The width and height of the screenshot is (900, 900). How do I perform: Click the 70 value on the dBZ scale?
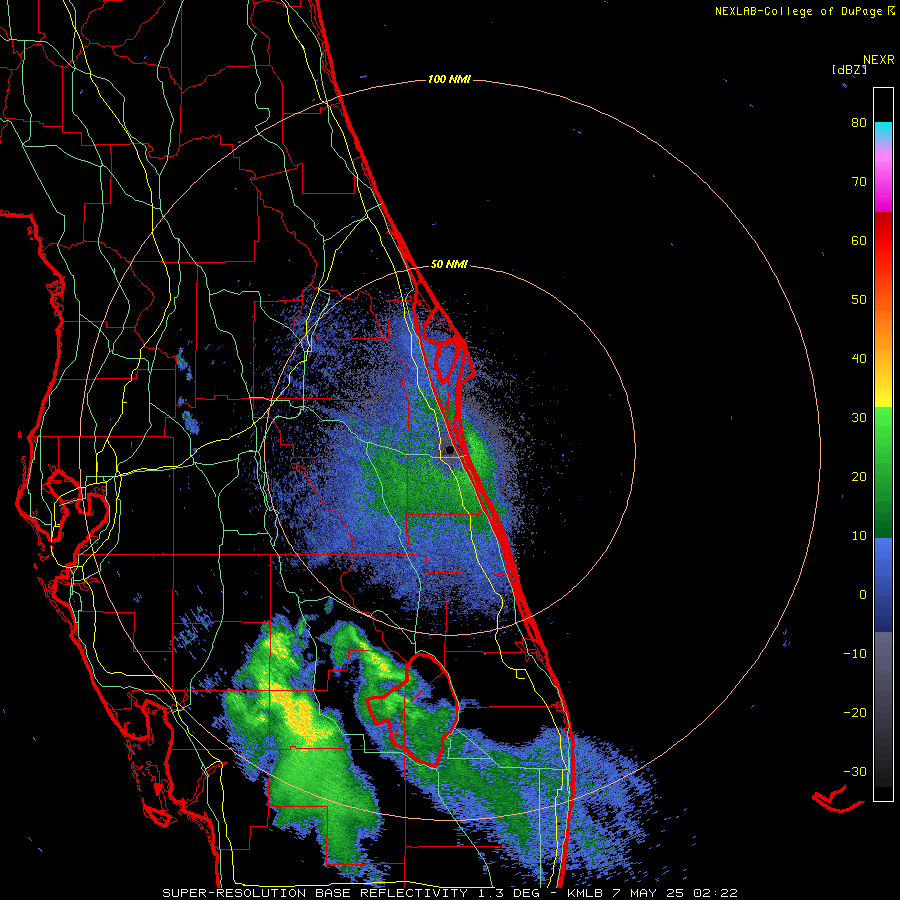point(859,182)
